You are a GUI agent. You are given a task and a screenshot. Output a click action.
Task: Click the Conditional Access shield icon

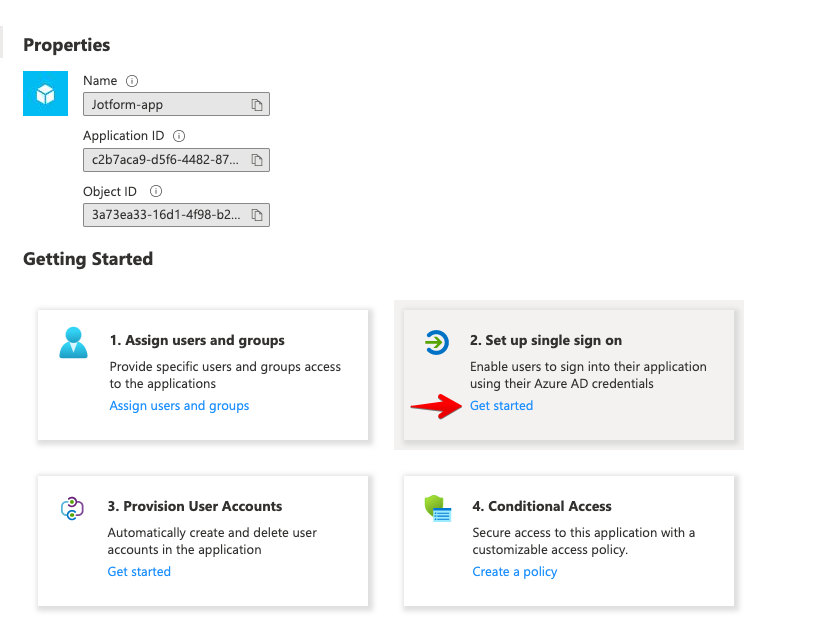coord(438,508)
